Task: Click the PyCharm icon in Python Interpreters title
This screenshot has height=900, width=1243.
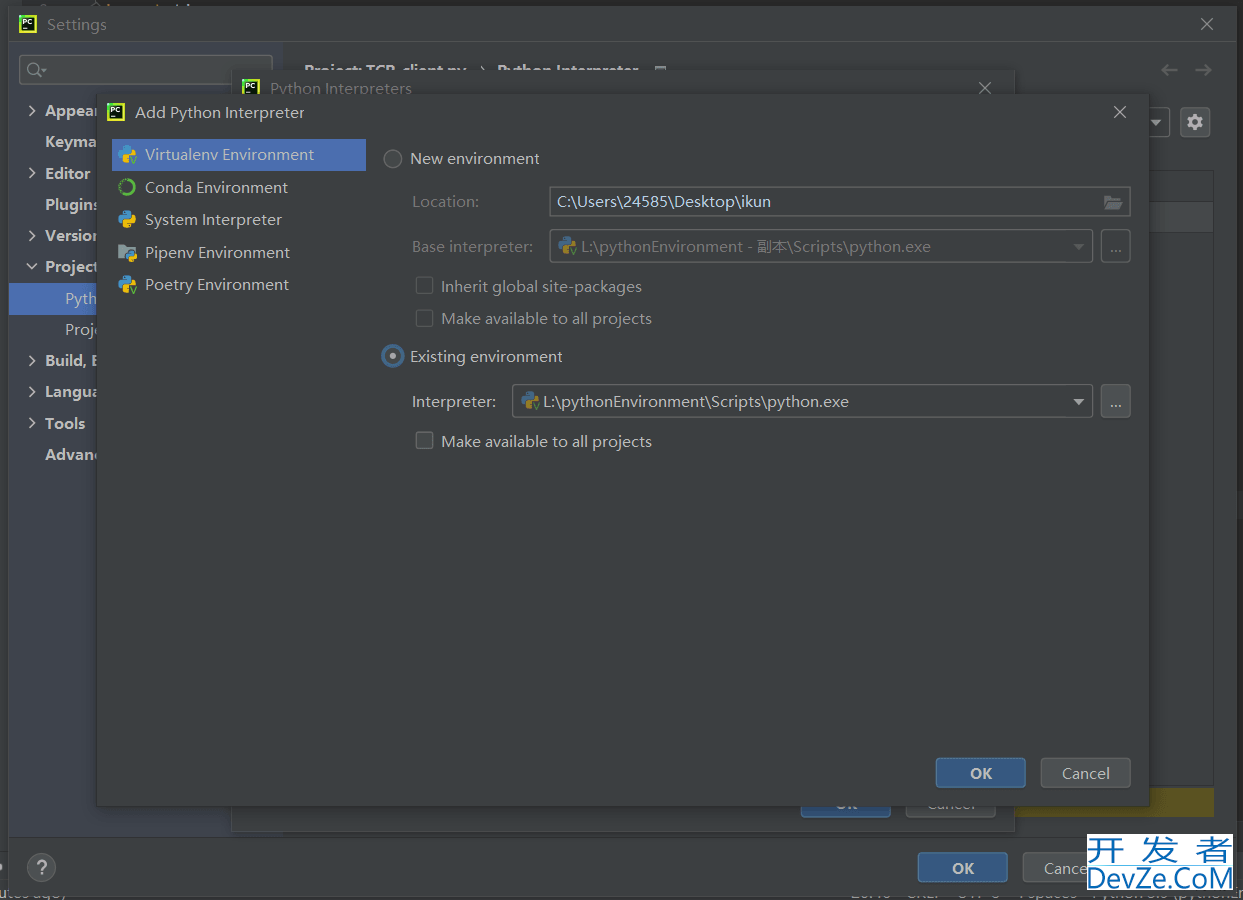Action: click(251, 88)
